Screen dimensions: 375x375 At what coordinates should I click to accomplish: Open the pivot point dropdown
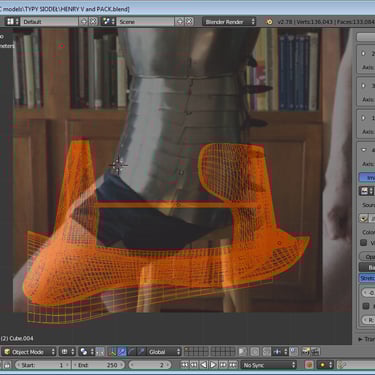87,352
